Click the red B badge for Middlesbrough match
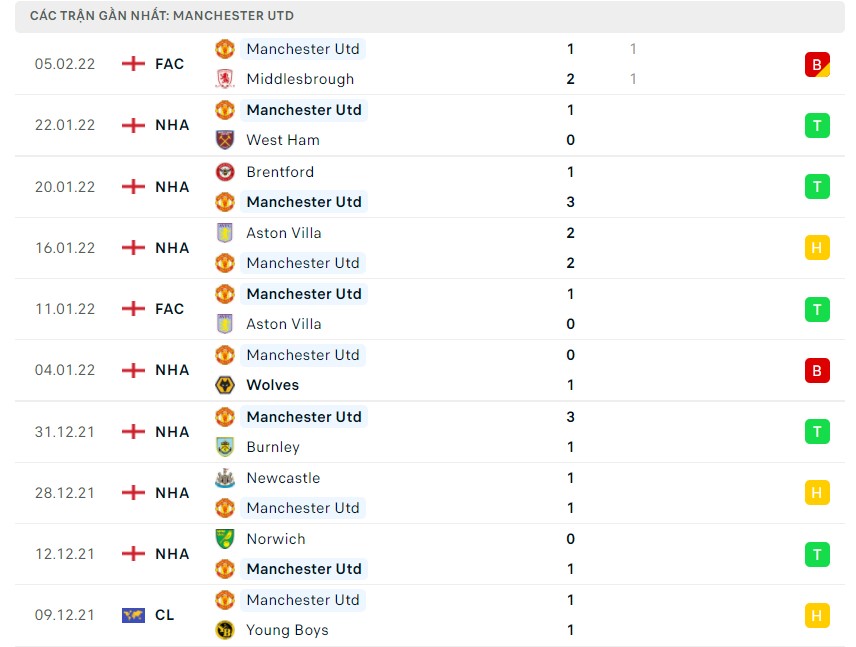 pos(817,65)
